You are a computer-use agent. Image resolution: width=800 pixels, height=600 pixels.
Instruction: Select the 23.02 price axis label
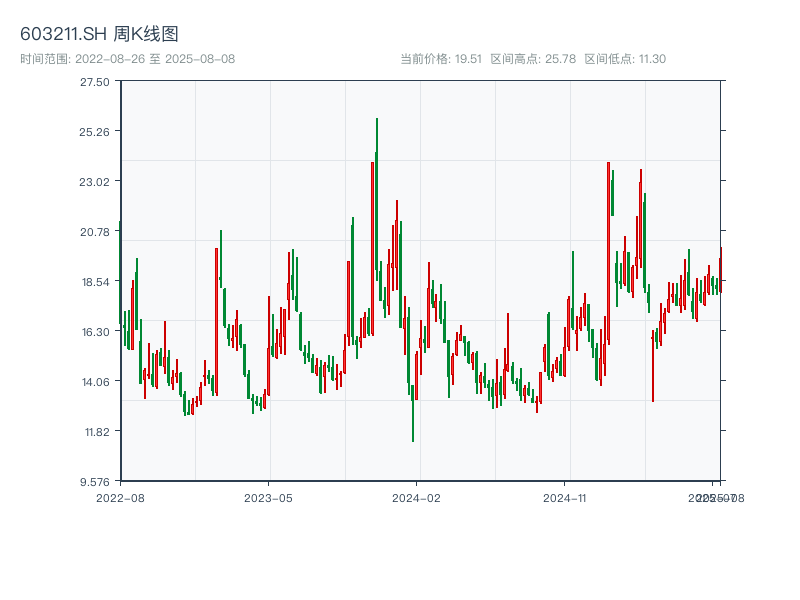[95, 182]
